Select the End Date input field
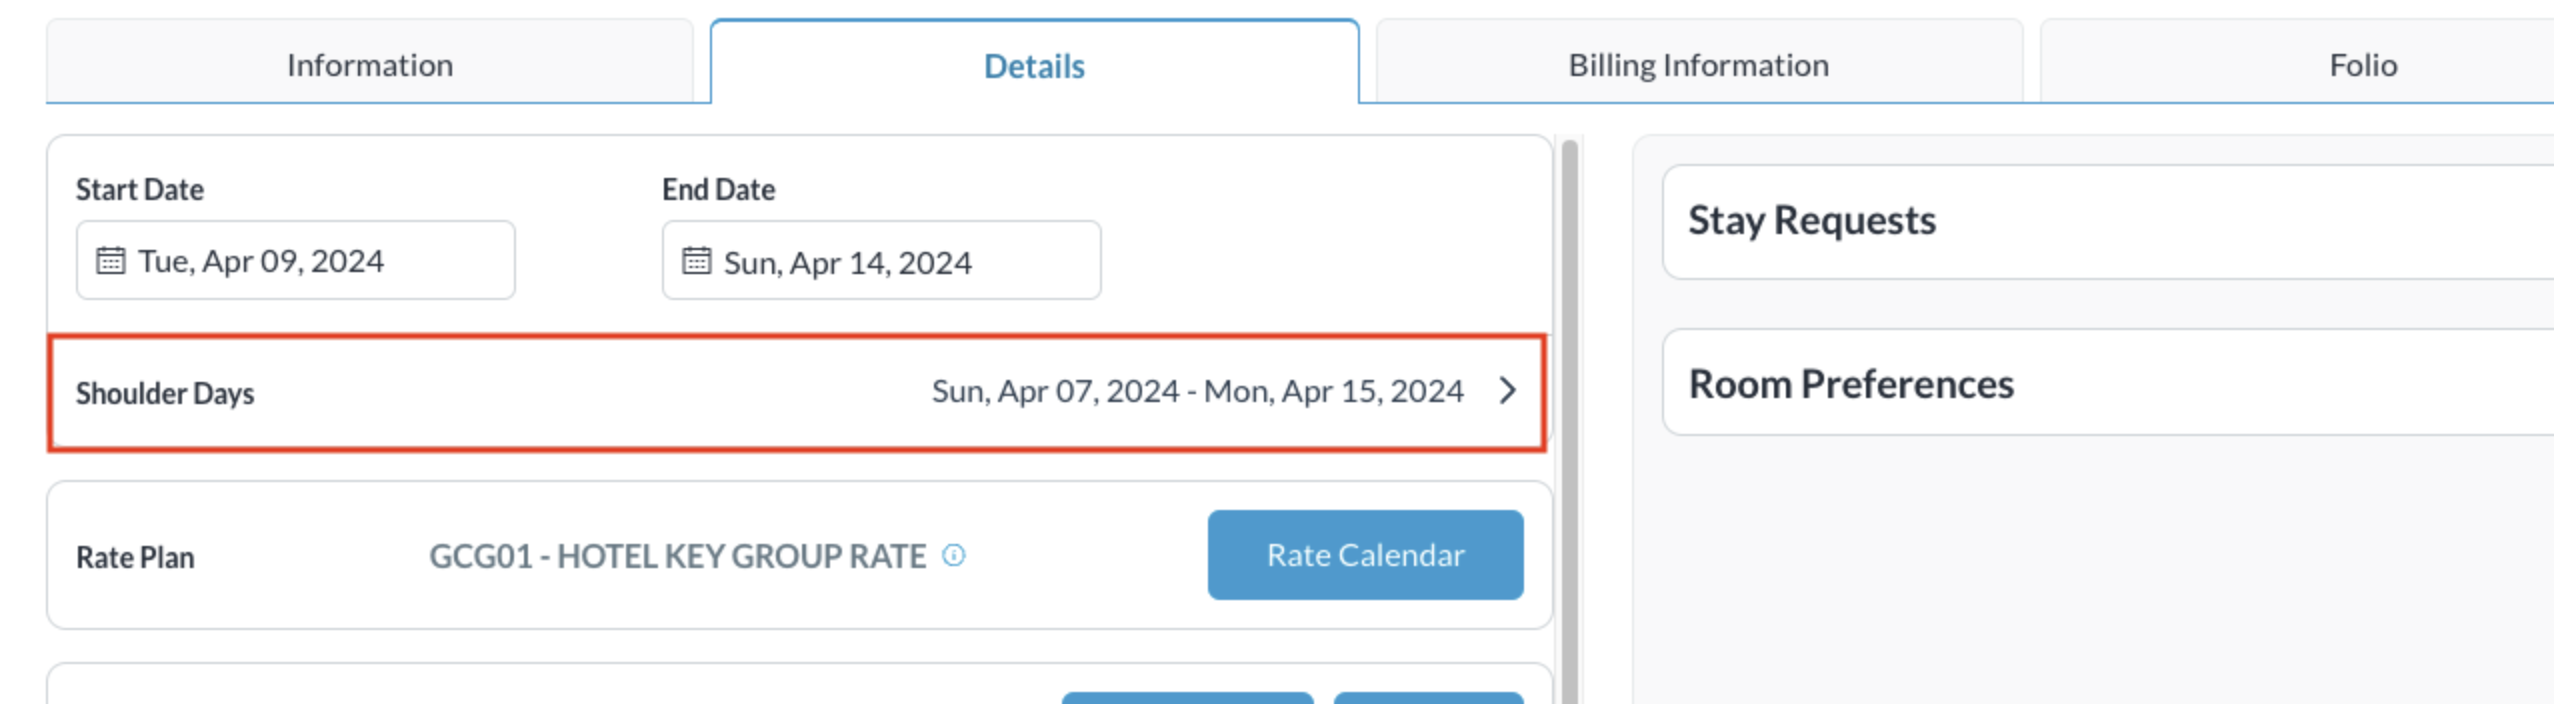Image resolution: width=2554 pixels, height=704 pixels. (x=880, y=261)
